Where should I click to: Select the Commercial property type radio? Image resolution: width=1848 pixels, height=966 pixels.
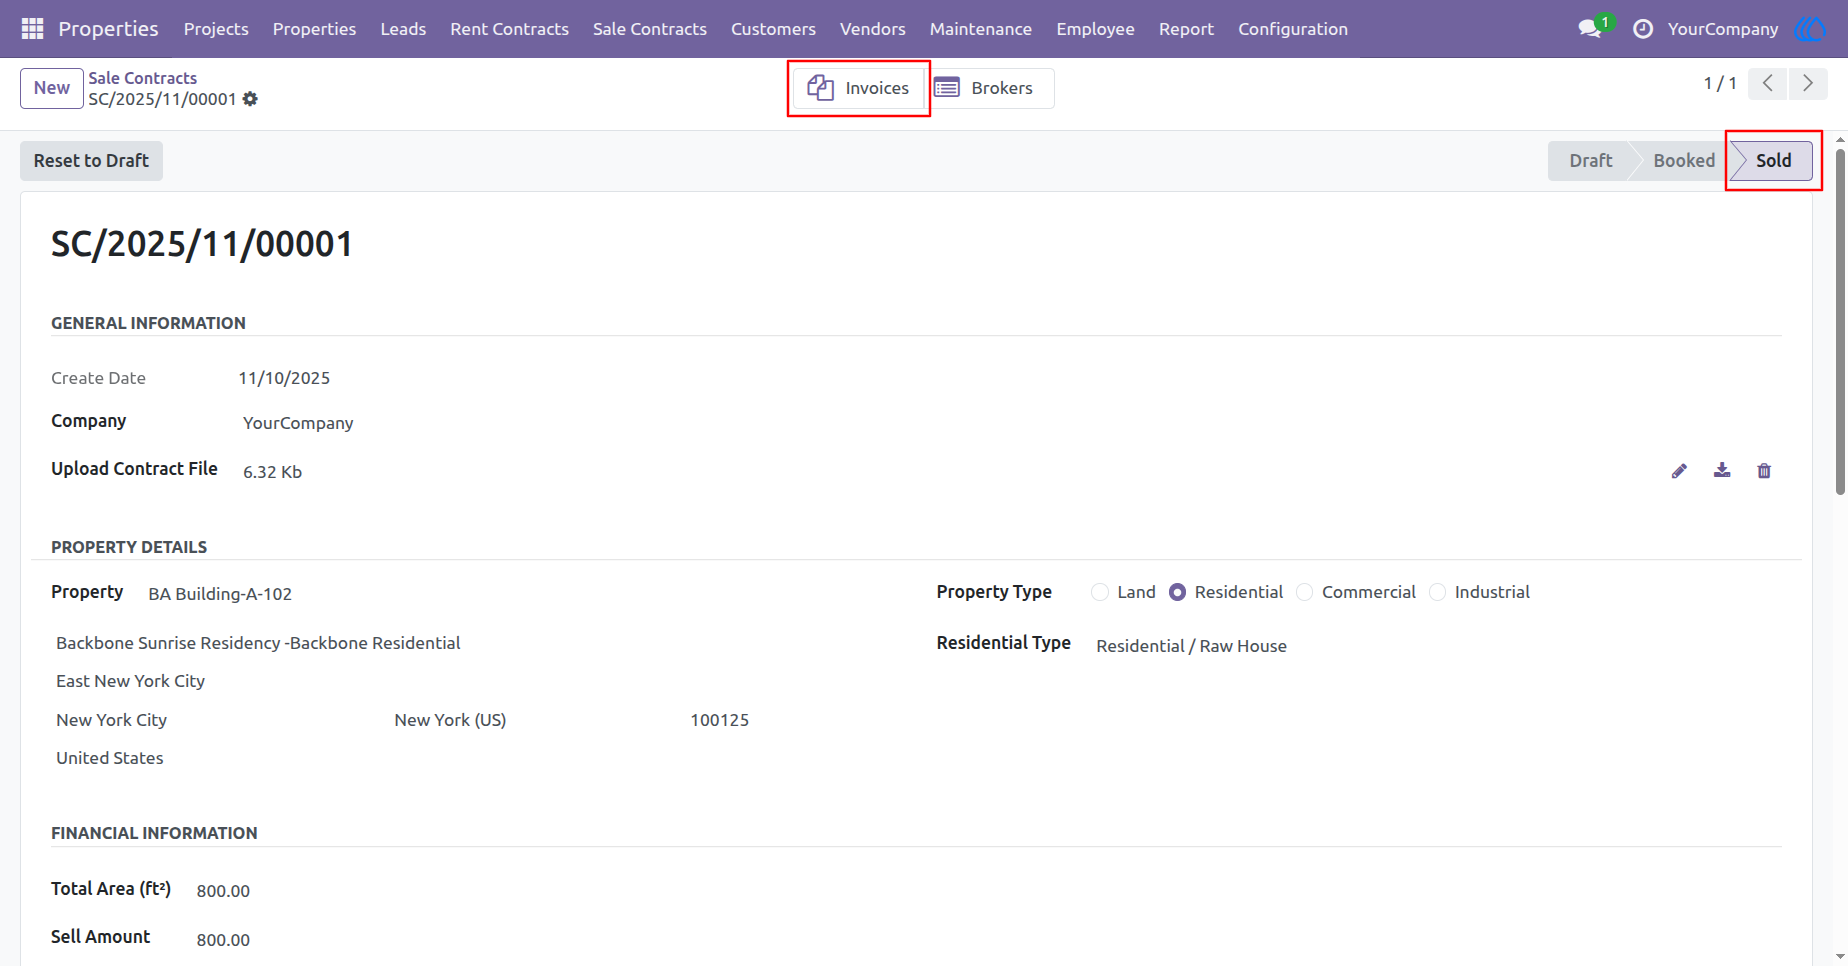(x=1305, y=592)
